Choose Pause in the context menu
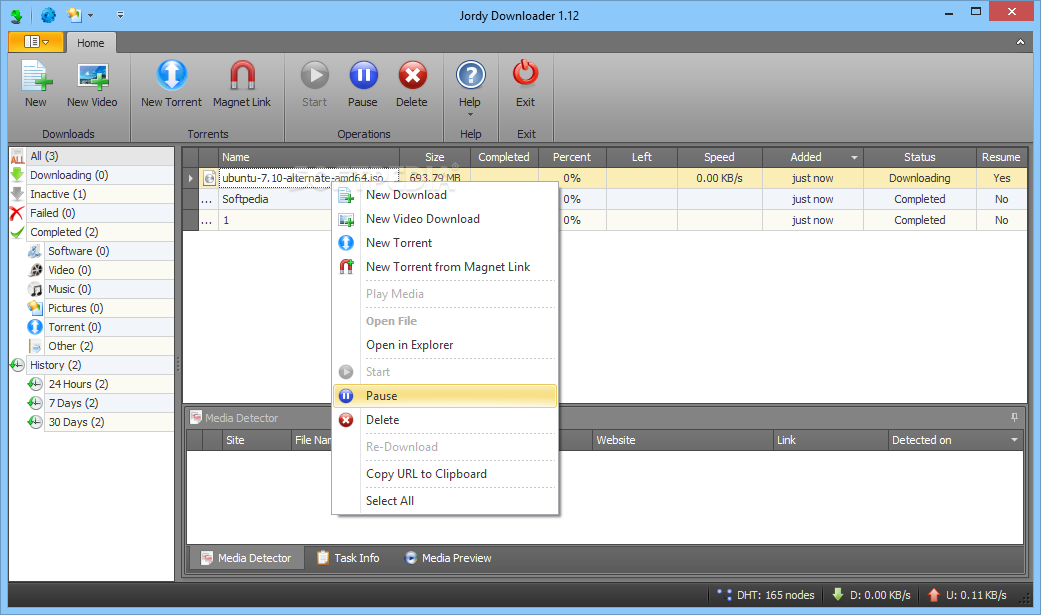1041x615 pixels. (445, 396)
